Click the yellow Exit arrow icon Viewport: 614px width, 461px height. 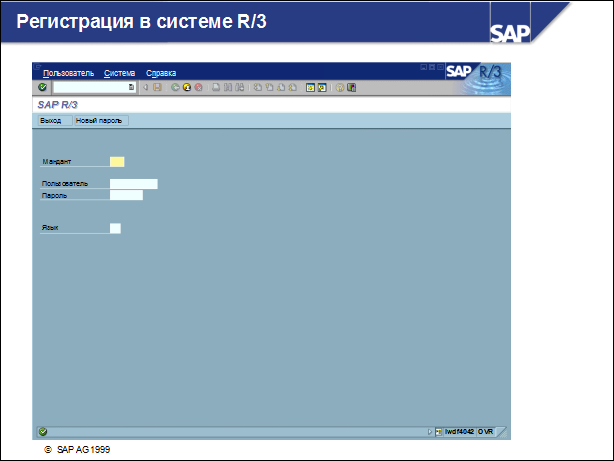coord(187,88)
